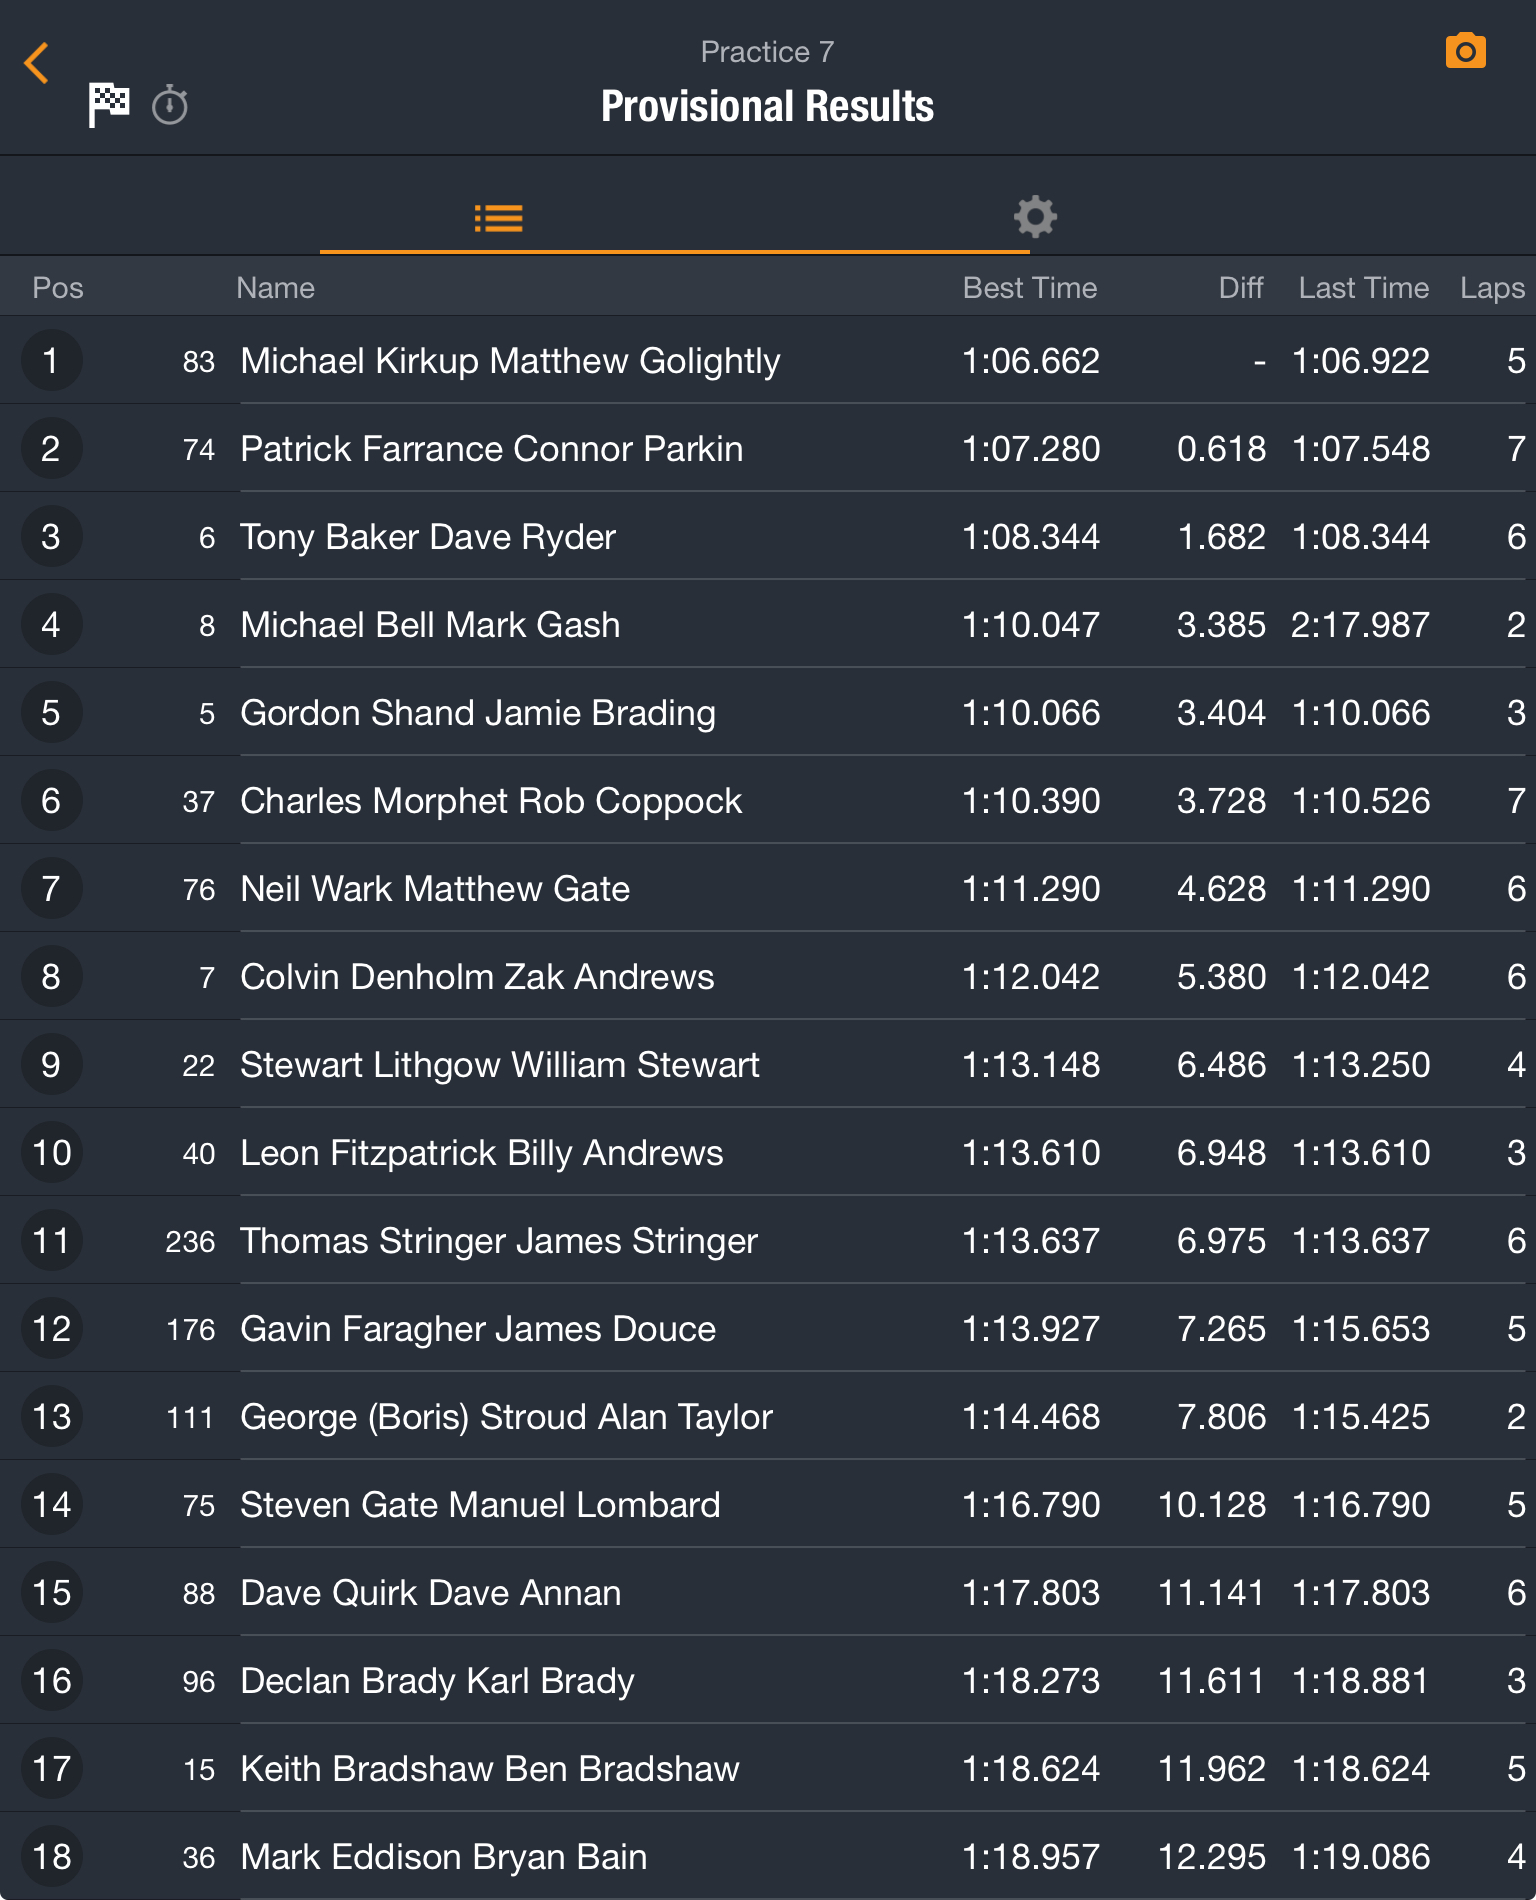Image resolution: width=1536 pixels, height=1900 pixels.
Task: Click the Last Time column header
Action: point(1364,288)
